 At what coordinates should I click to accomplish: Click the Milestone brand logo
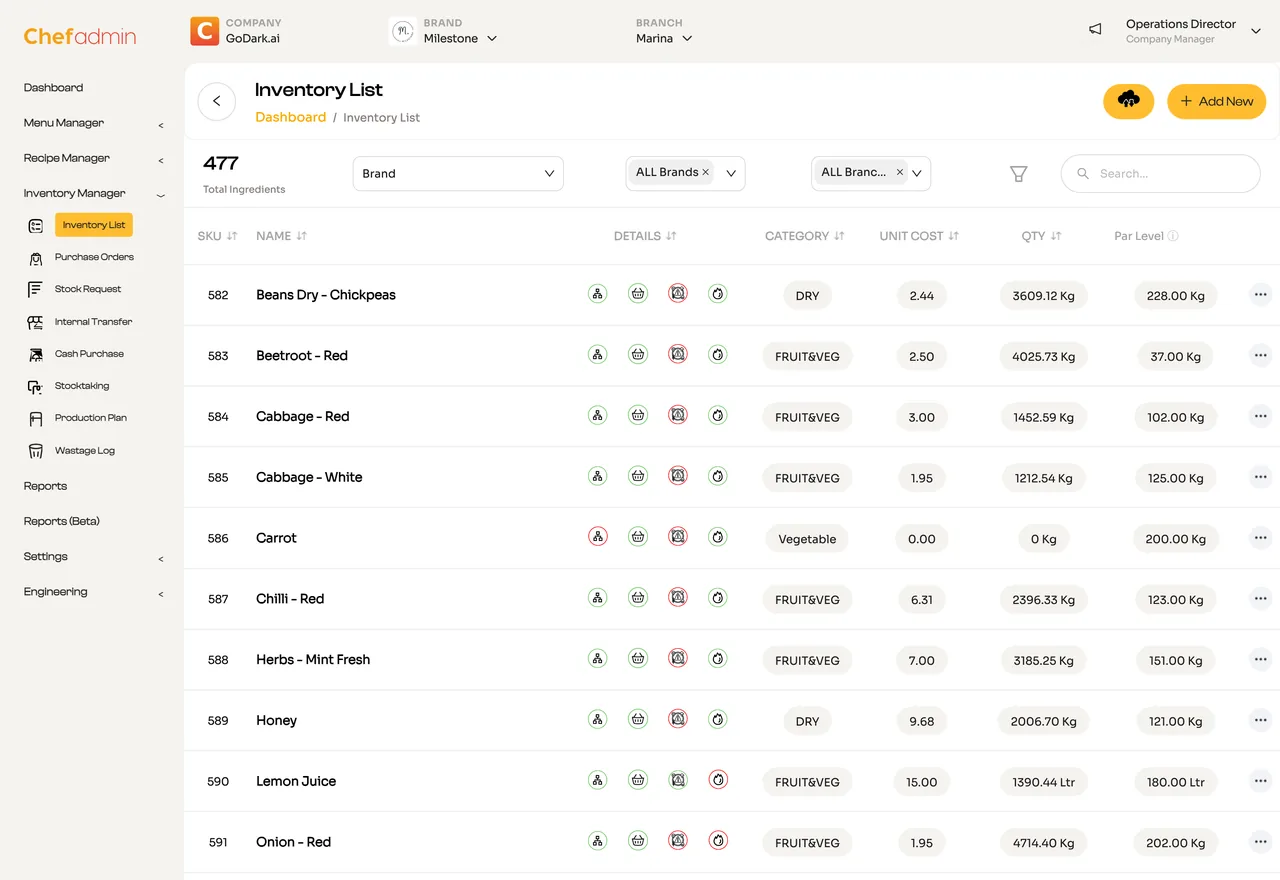click(403, 31)
